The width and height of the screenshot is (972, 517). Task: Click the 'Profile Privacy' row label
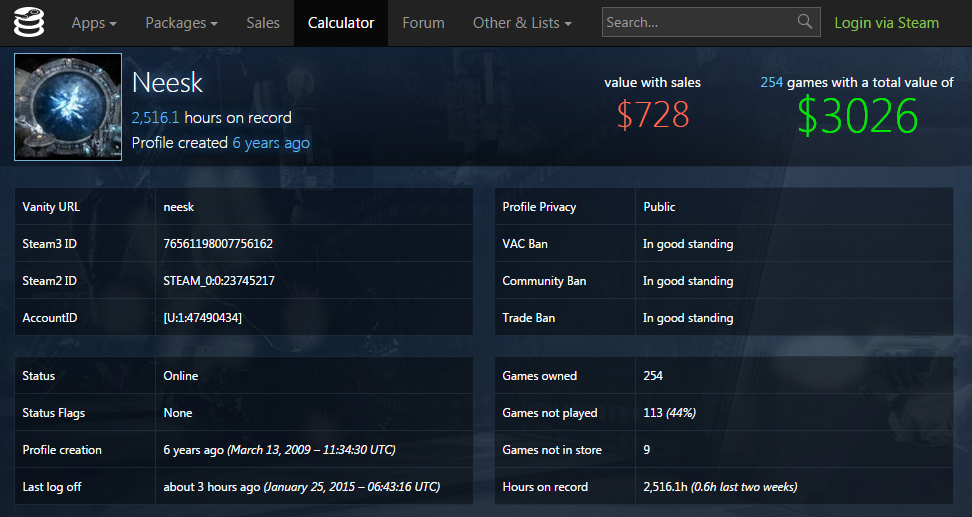click(x=539, y=207)
